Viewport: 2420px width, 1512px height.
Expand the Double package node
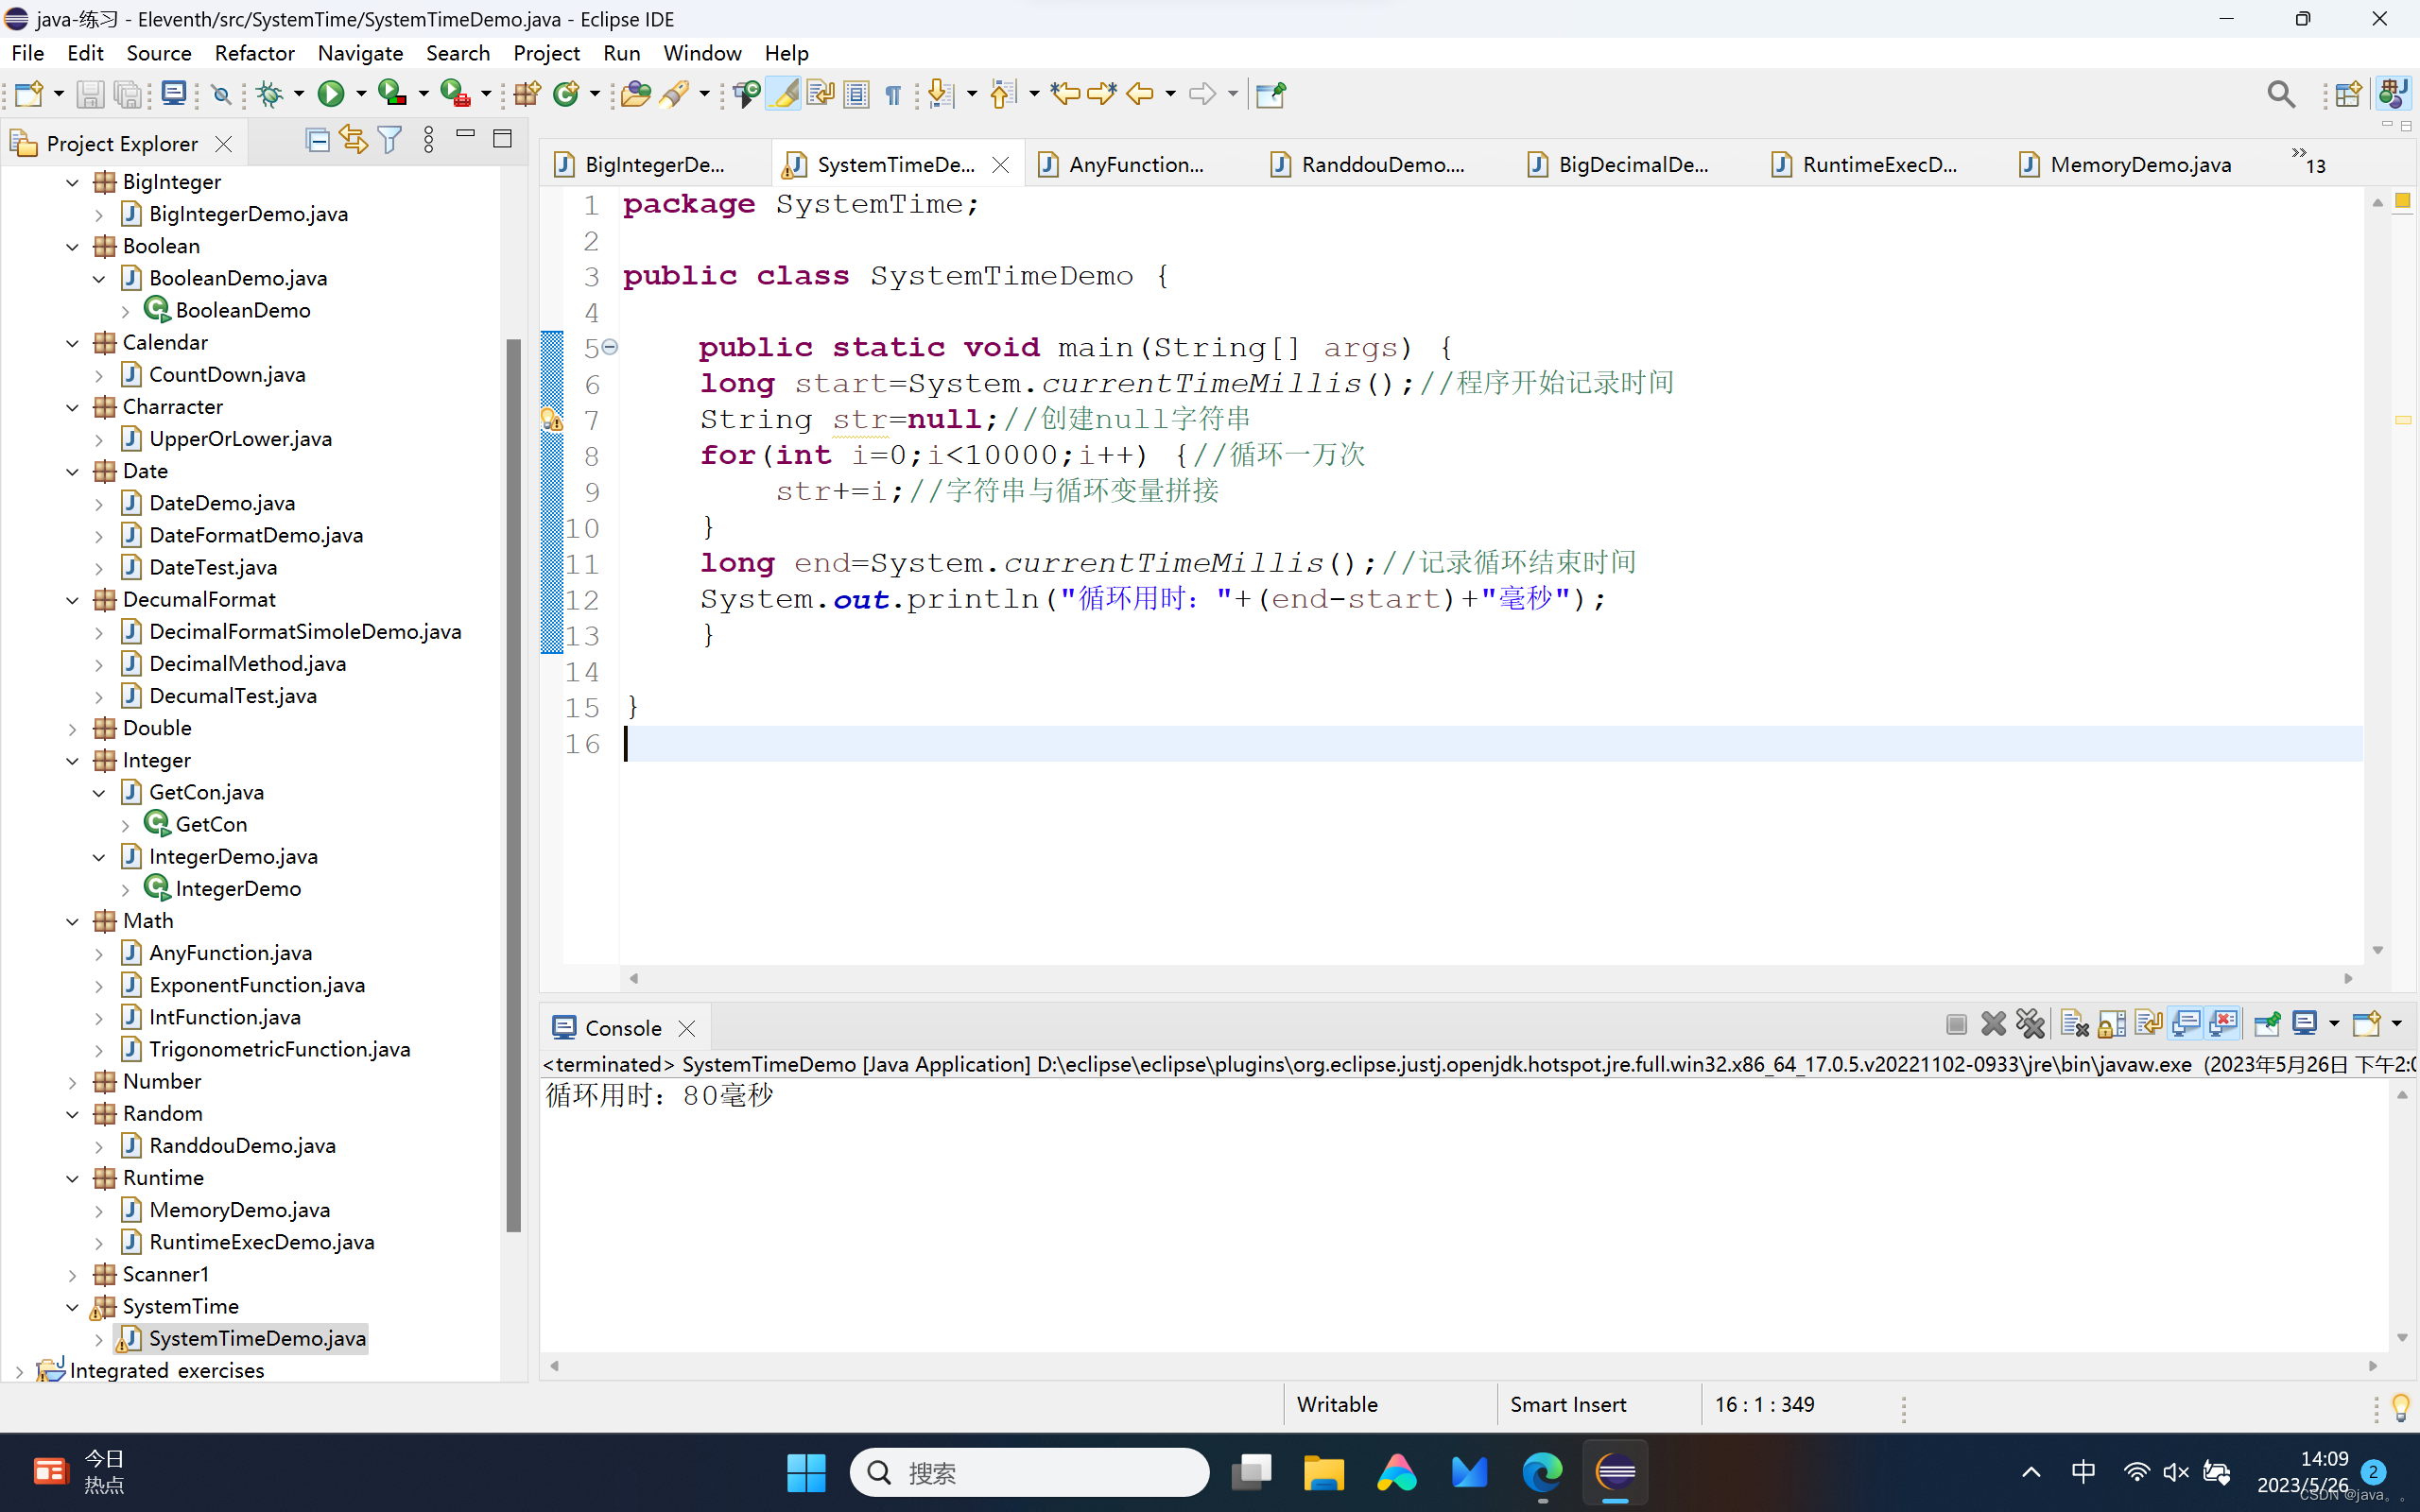point(73,729)
